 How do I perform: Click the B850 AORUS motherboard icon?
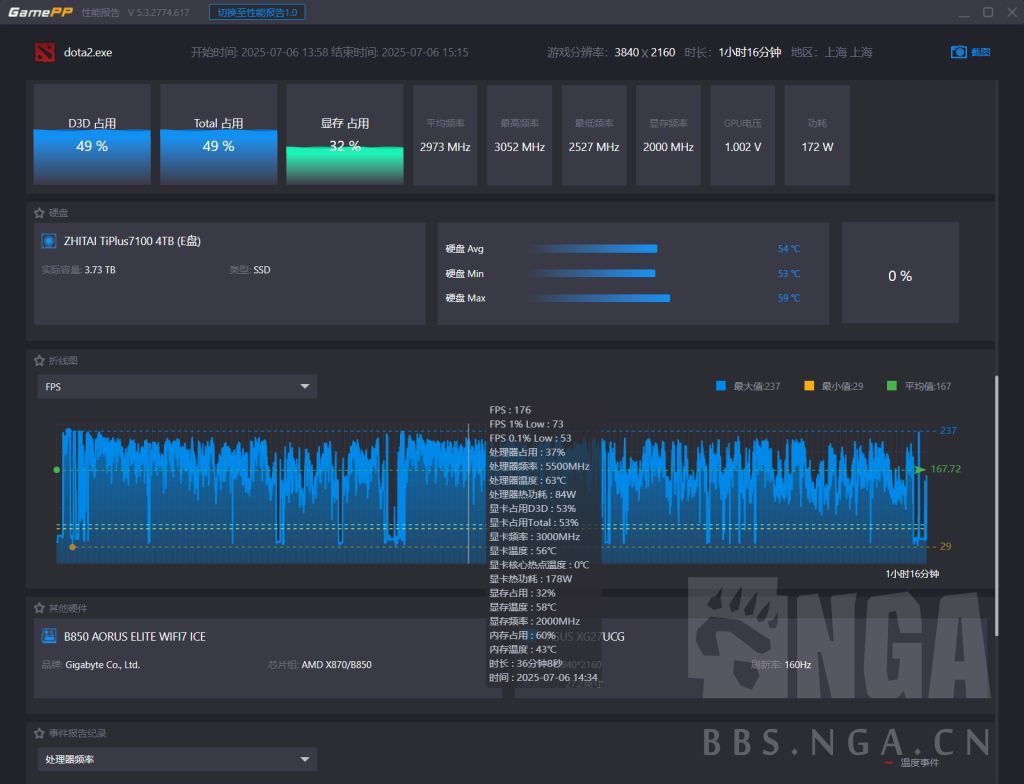pyautogui.click(x=48, y=636)
